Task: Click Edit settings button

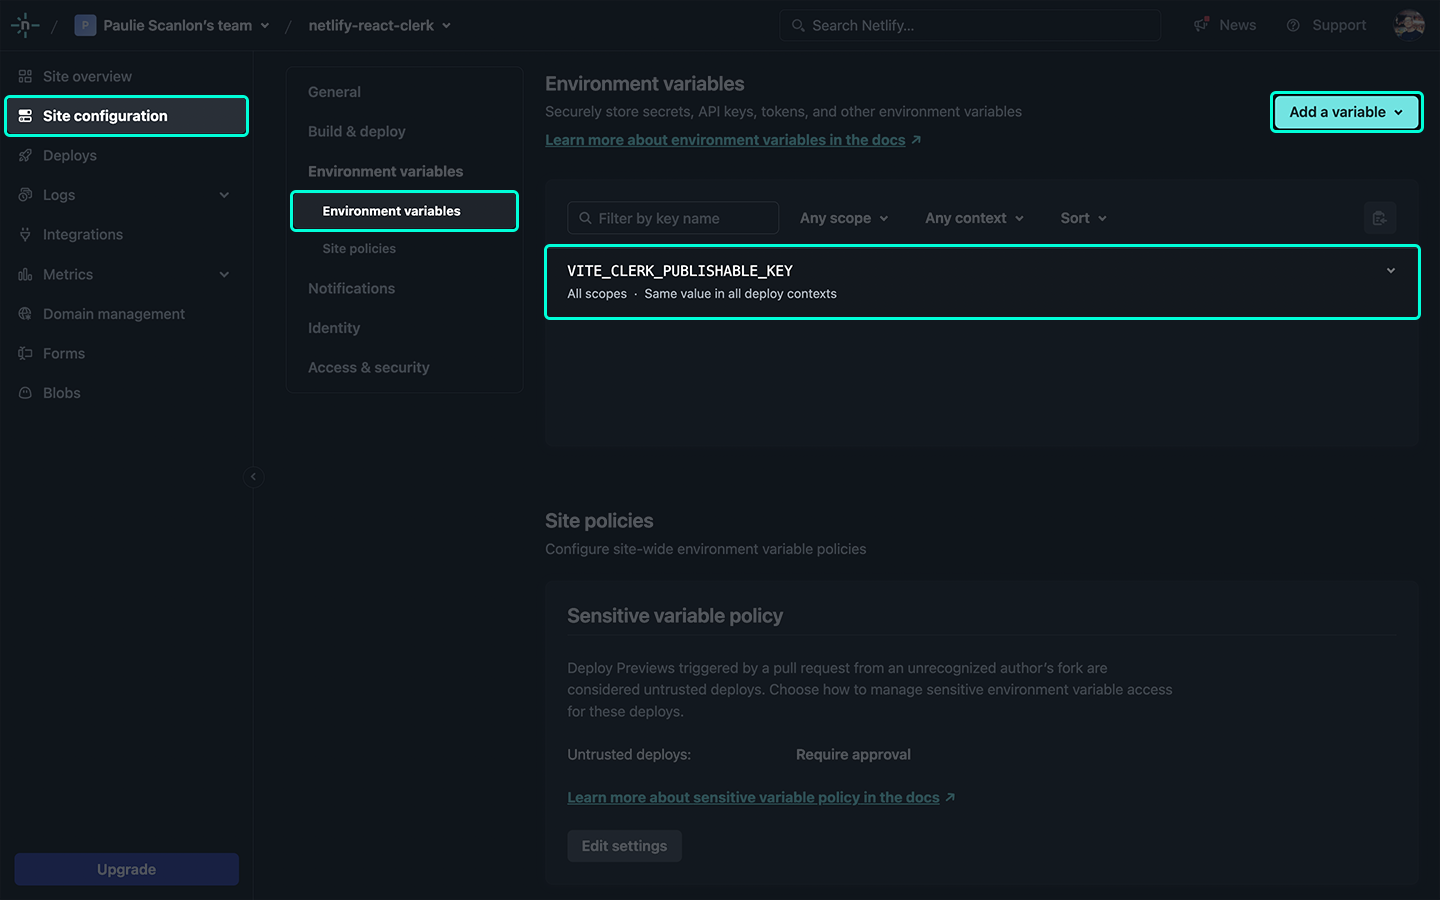Action: coord(624,846)
